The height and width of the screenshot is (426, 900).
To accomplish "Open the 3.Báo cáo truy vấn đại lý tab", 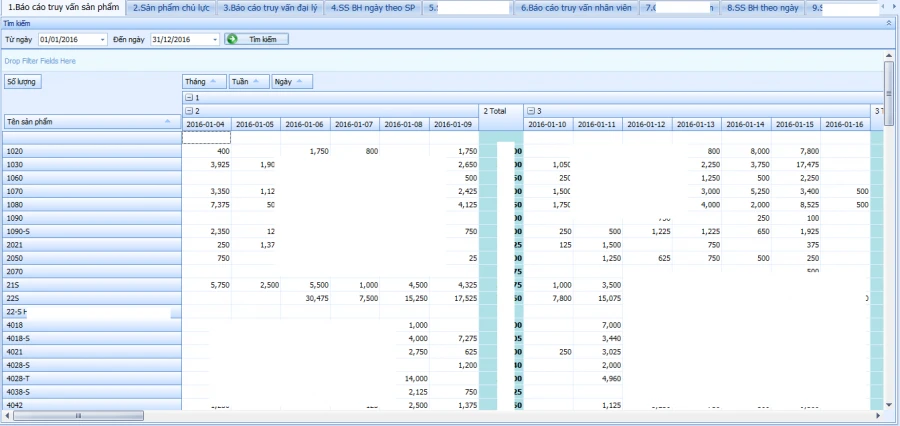I will coord(270,8).
